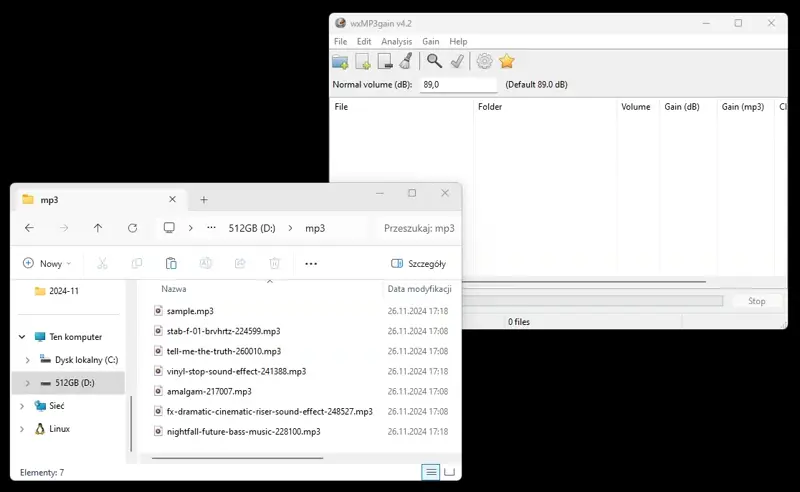Click the Gain (mp3) column header
The width and height of the screenshot is (800, 492).
click(x=745, y=107)
